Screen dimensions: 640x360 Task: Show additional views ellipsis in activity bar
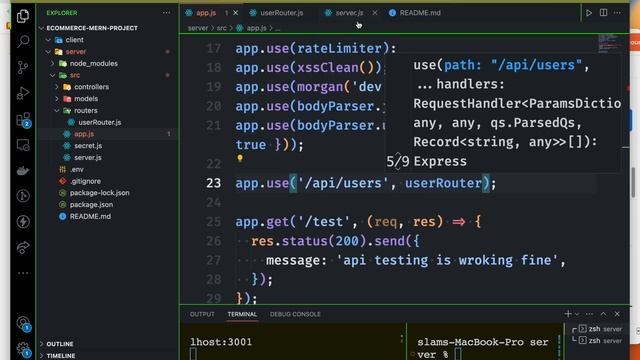(x=23, y=273)
